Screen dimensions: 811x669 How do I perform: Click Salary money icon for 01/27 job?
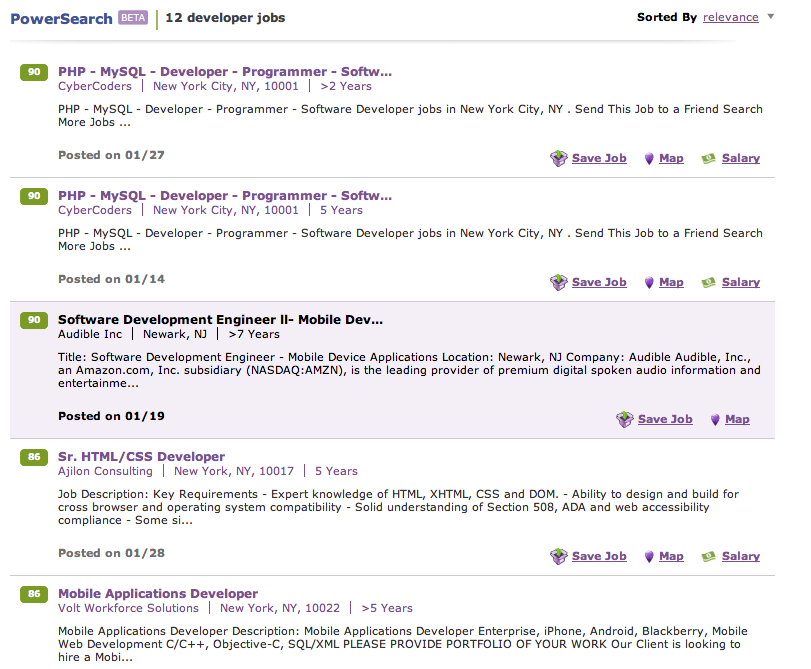709,158
